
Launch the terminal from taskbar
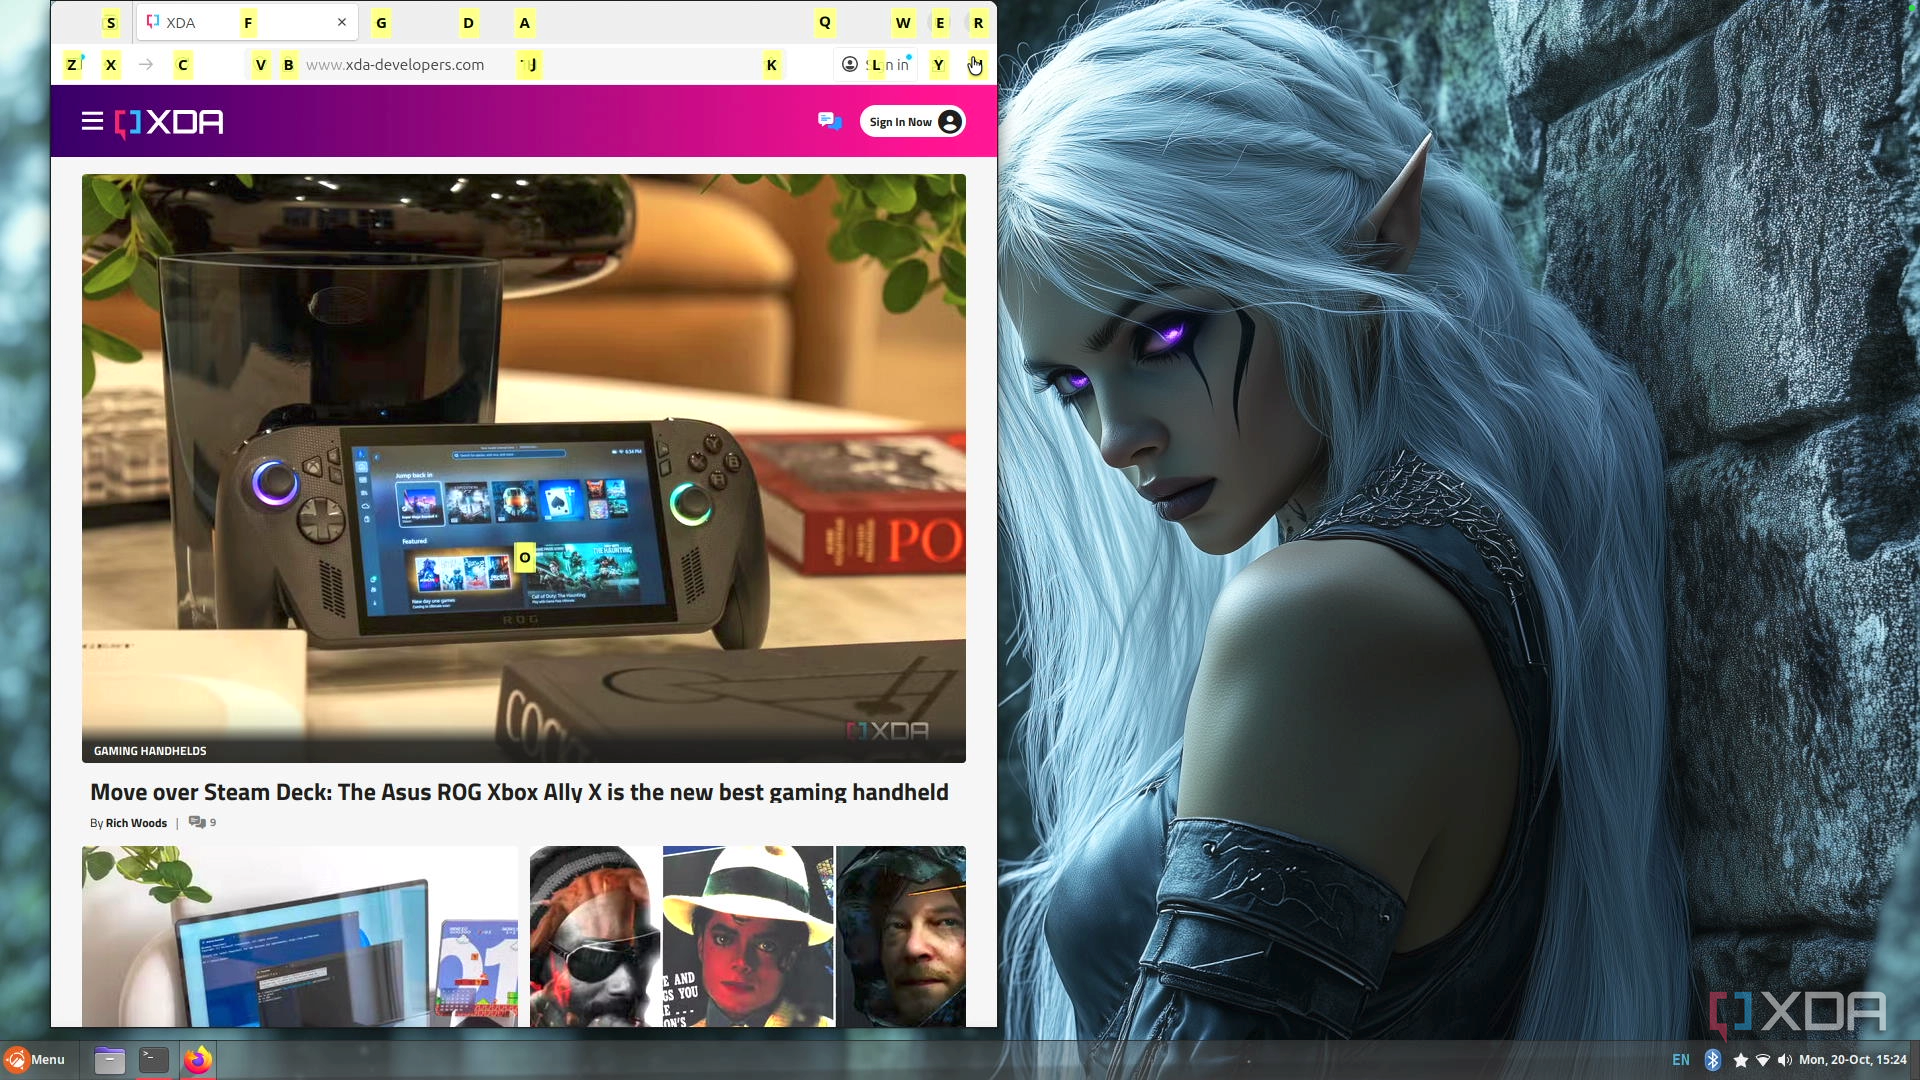pyautogui.click(x=154, y=1060)
